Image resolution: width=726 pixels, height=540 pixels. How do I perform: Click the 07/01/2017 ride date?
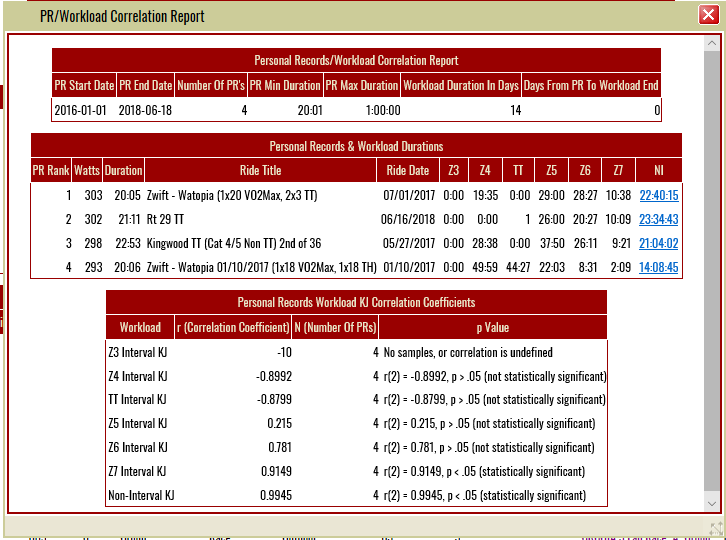tap(409, 195)
